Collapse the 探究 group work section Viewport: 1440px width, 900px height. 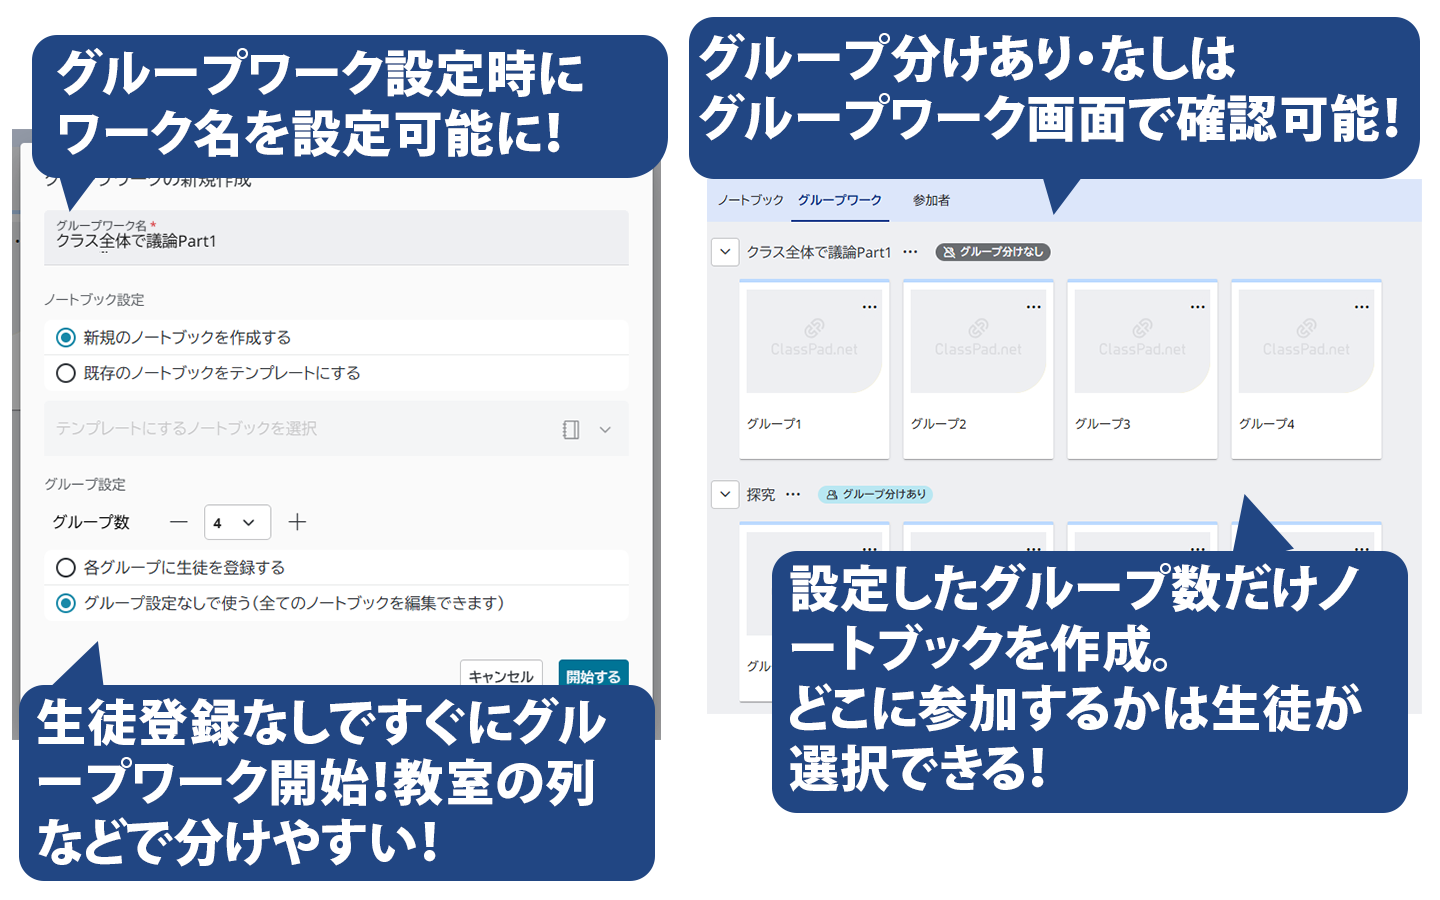click(x=725, y=493)
